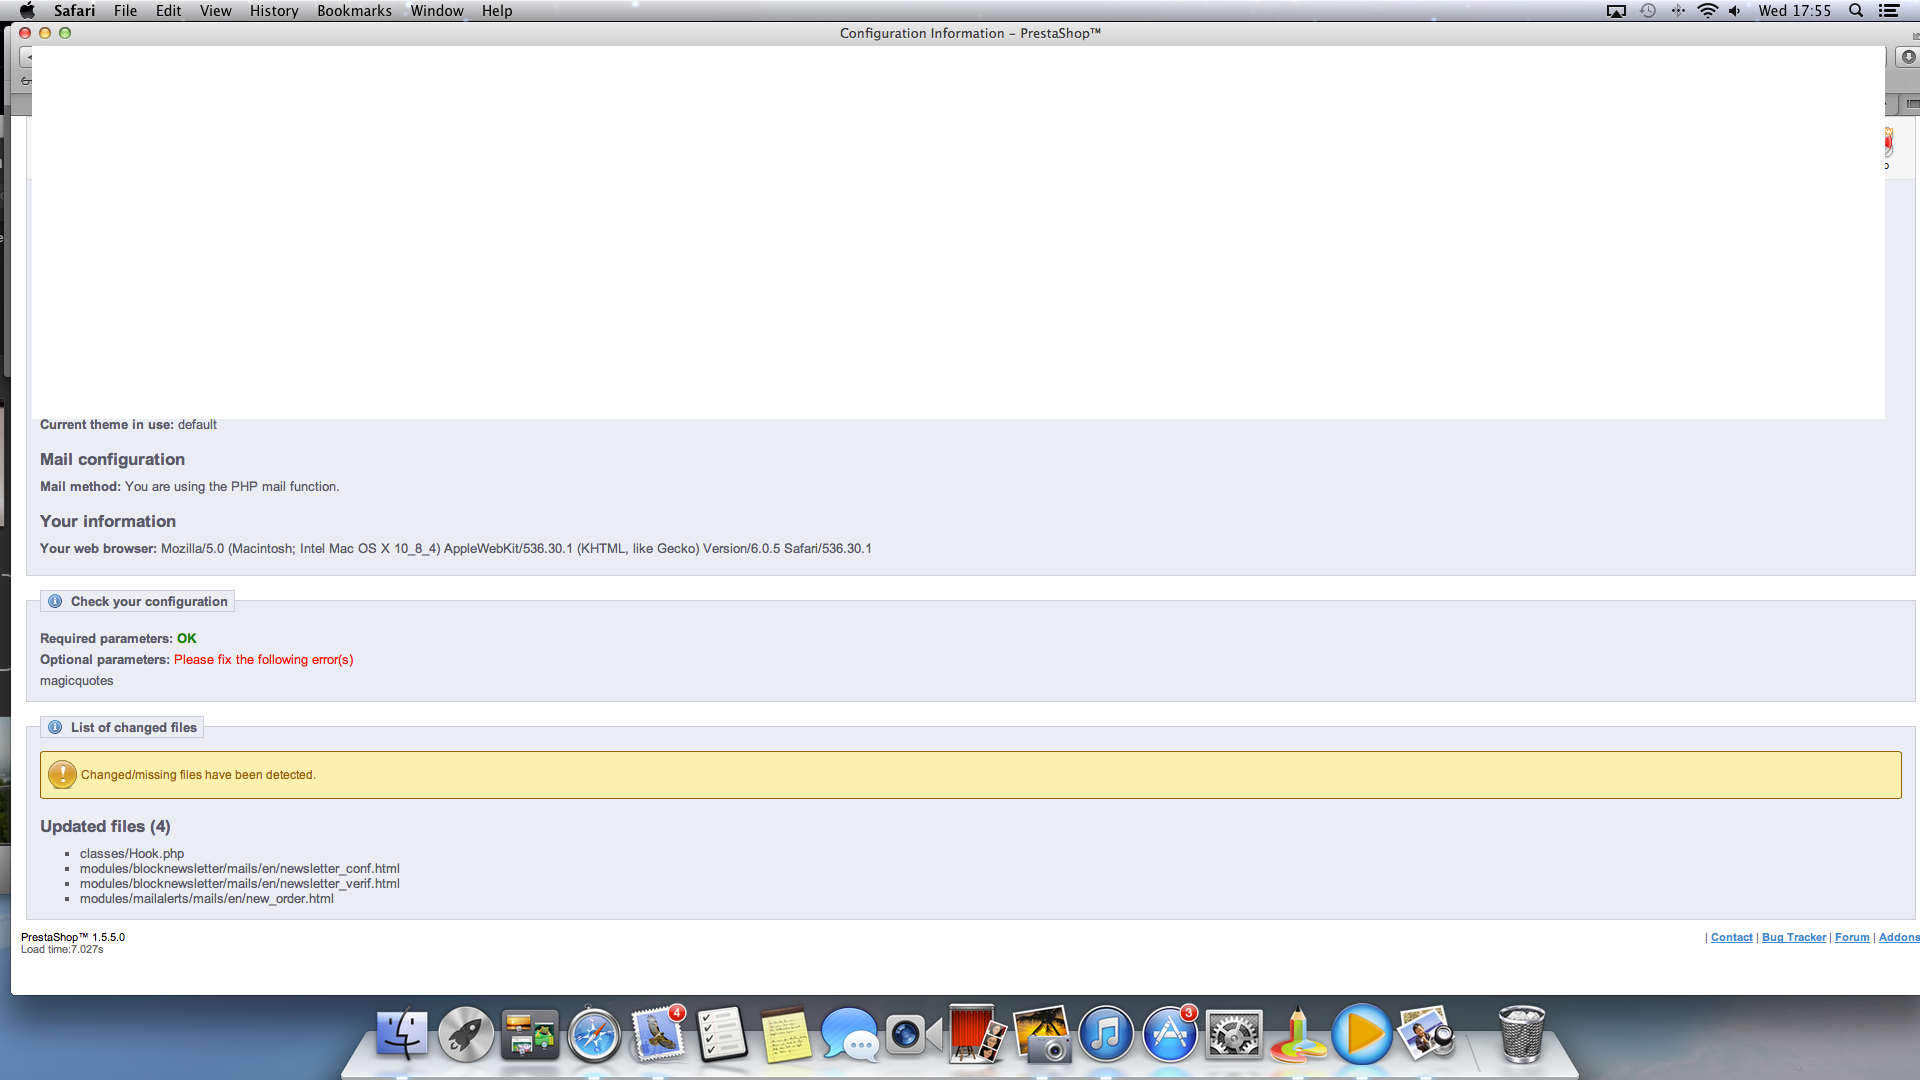
Task: Open App Store with 3 updates badge
Action: pyautogui.click(x=1169, y=1035)
